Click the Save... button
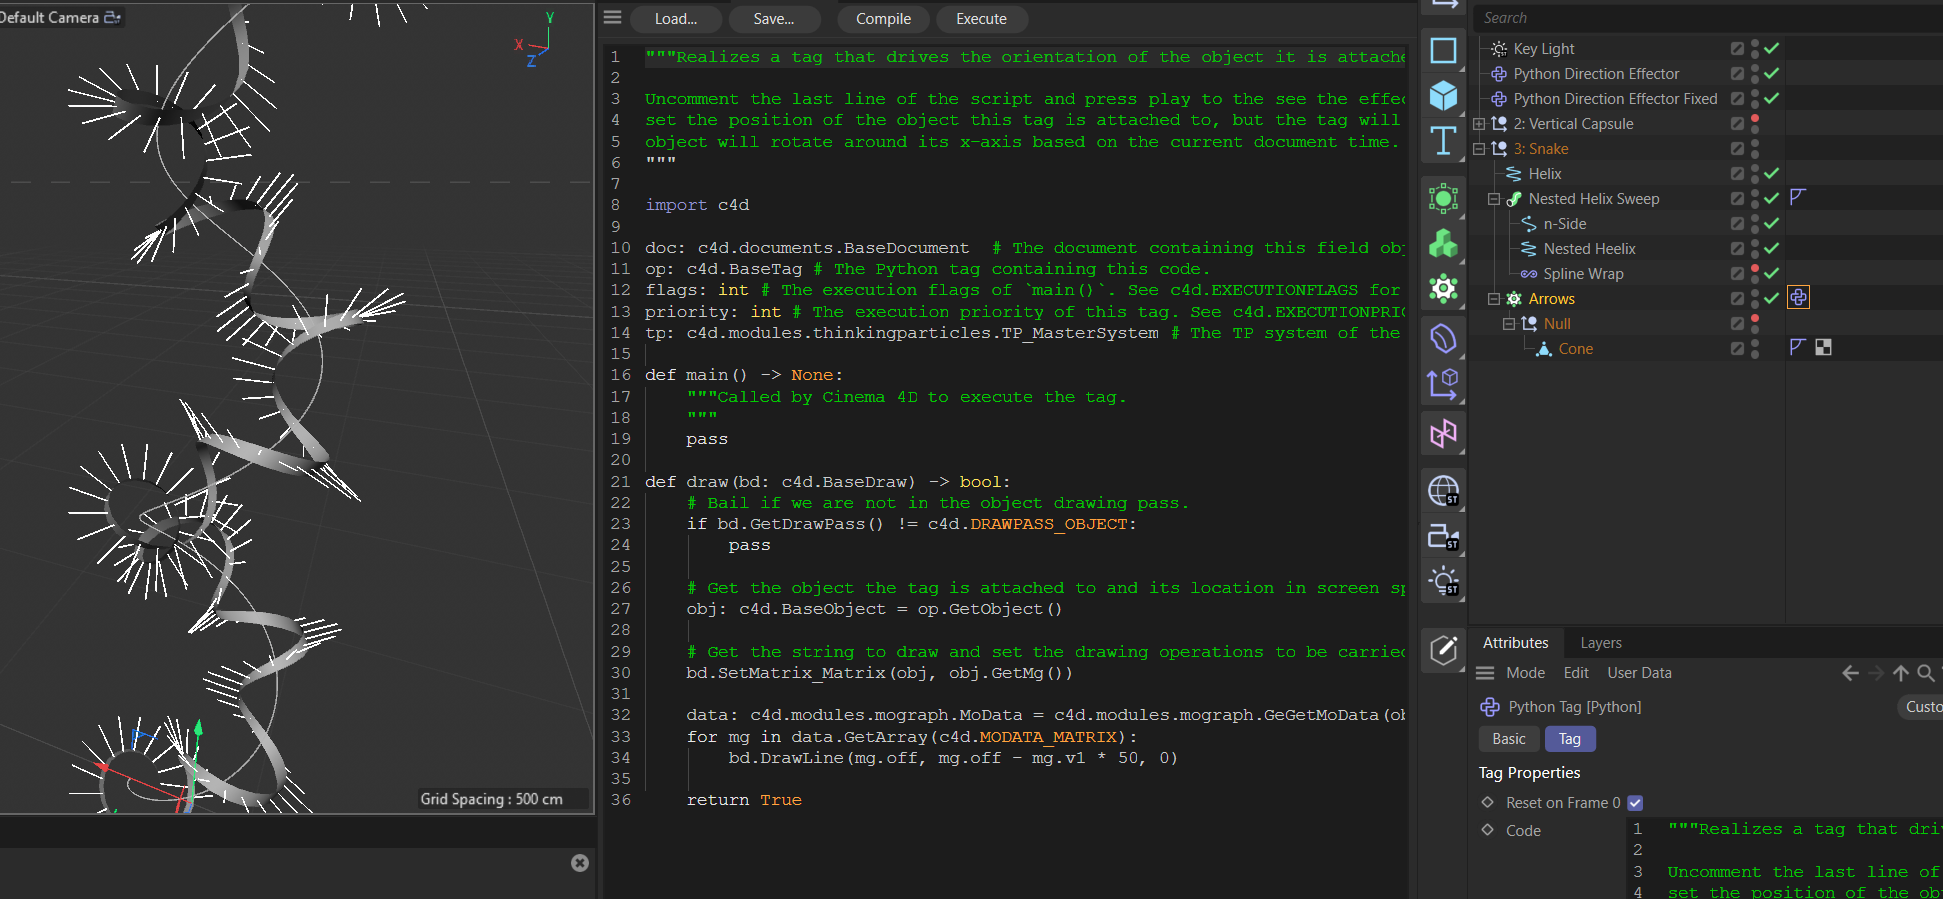 tap(774, 19)
